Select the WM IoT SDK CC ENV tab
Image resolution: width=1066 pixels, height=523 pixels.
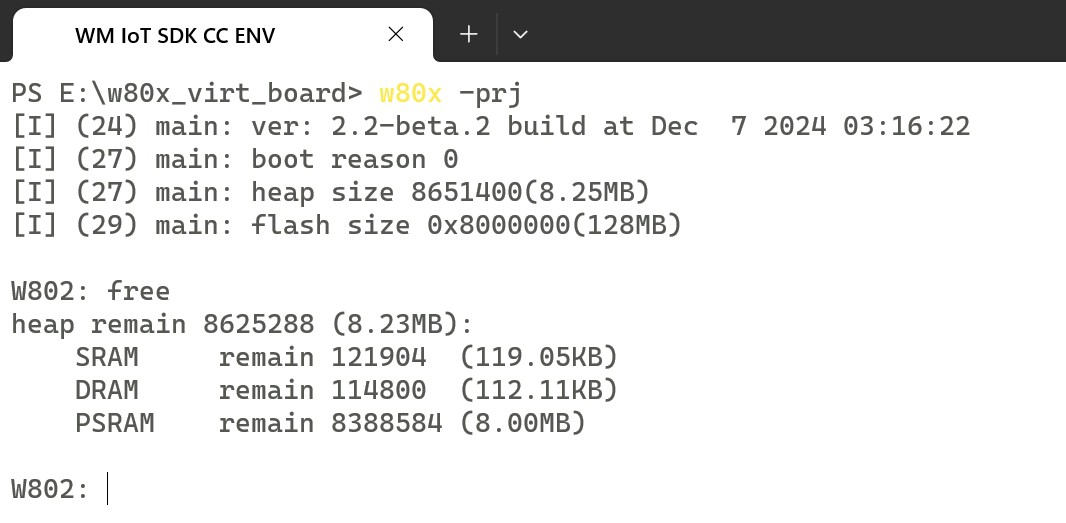point(175,36)
